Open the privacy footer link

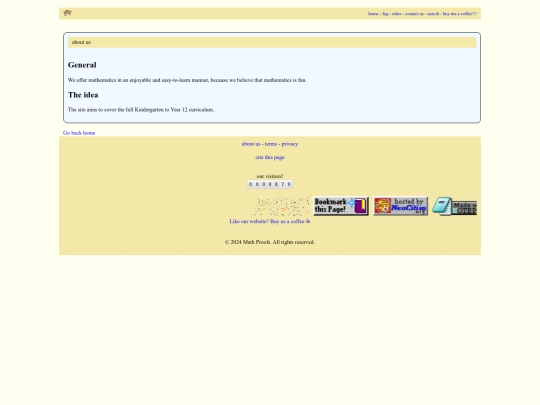290,144
